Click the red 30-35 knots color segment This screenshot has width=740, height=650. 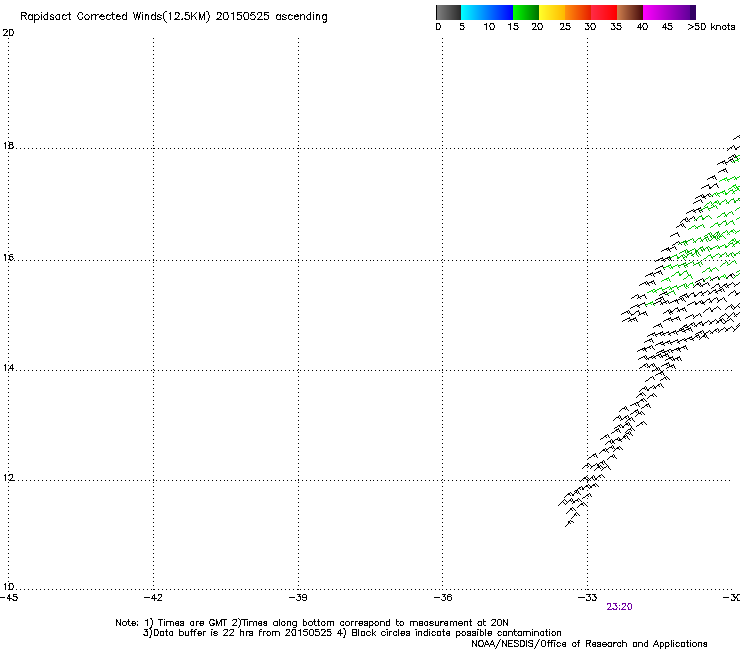click(604, 12)
